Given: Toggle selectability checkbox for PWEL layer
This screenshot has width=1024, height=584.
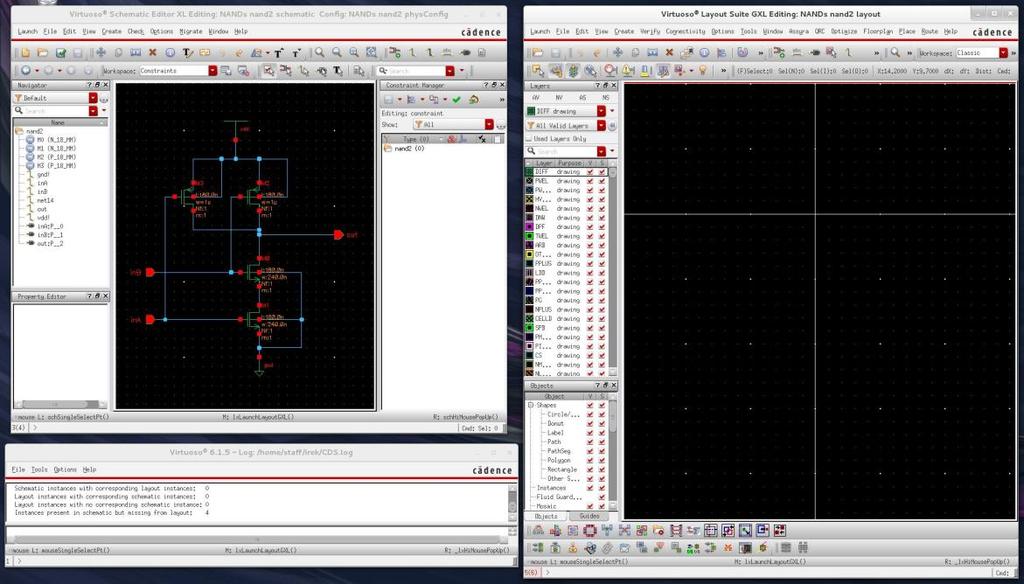Looking at the screenshot, I should click(602, 181).
